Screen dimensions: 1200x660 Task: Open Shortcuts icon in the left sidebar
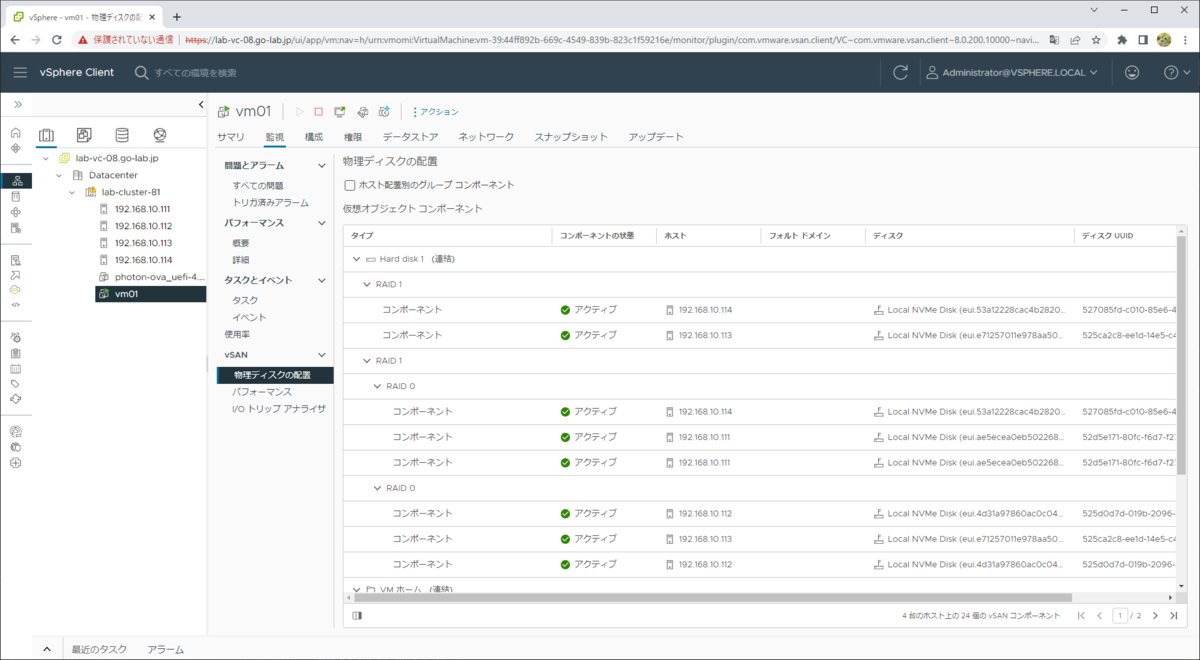[x=15, y=148]
